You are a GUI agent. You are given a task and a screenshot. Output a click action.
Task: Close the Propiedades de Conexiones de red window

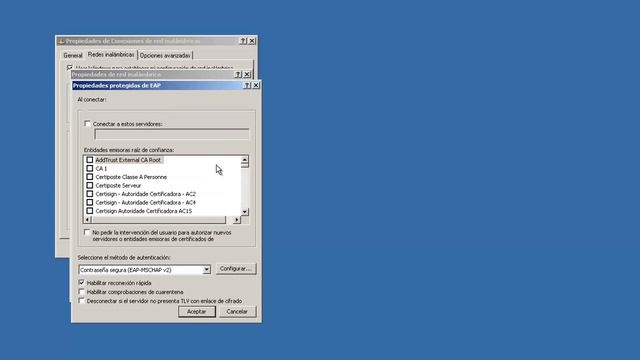click(x=252, y=41)
